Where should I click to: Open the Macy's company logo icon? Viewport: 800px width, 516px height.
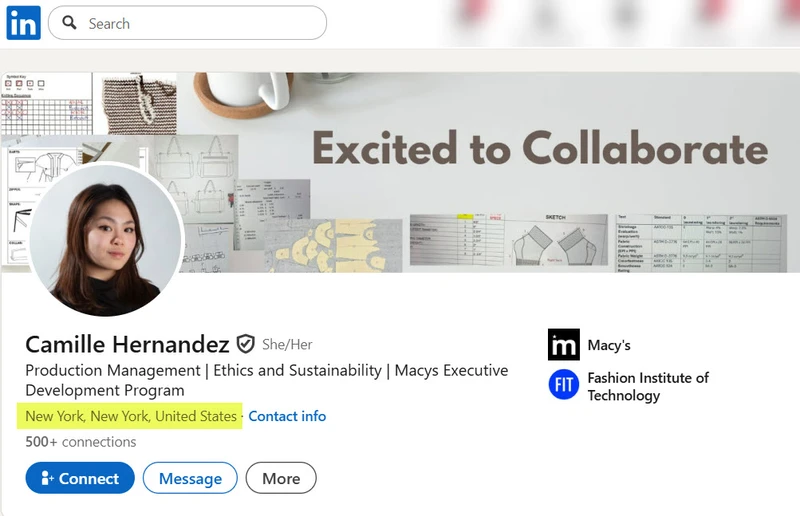click(564, 345)
